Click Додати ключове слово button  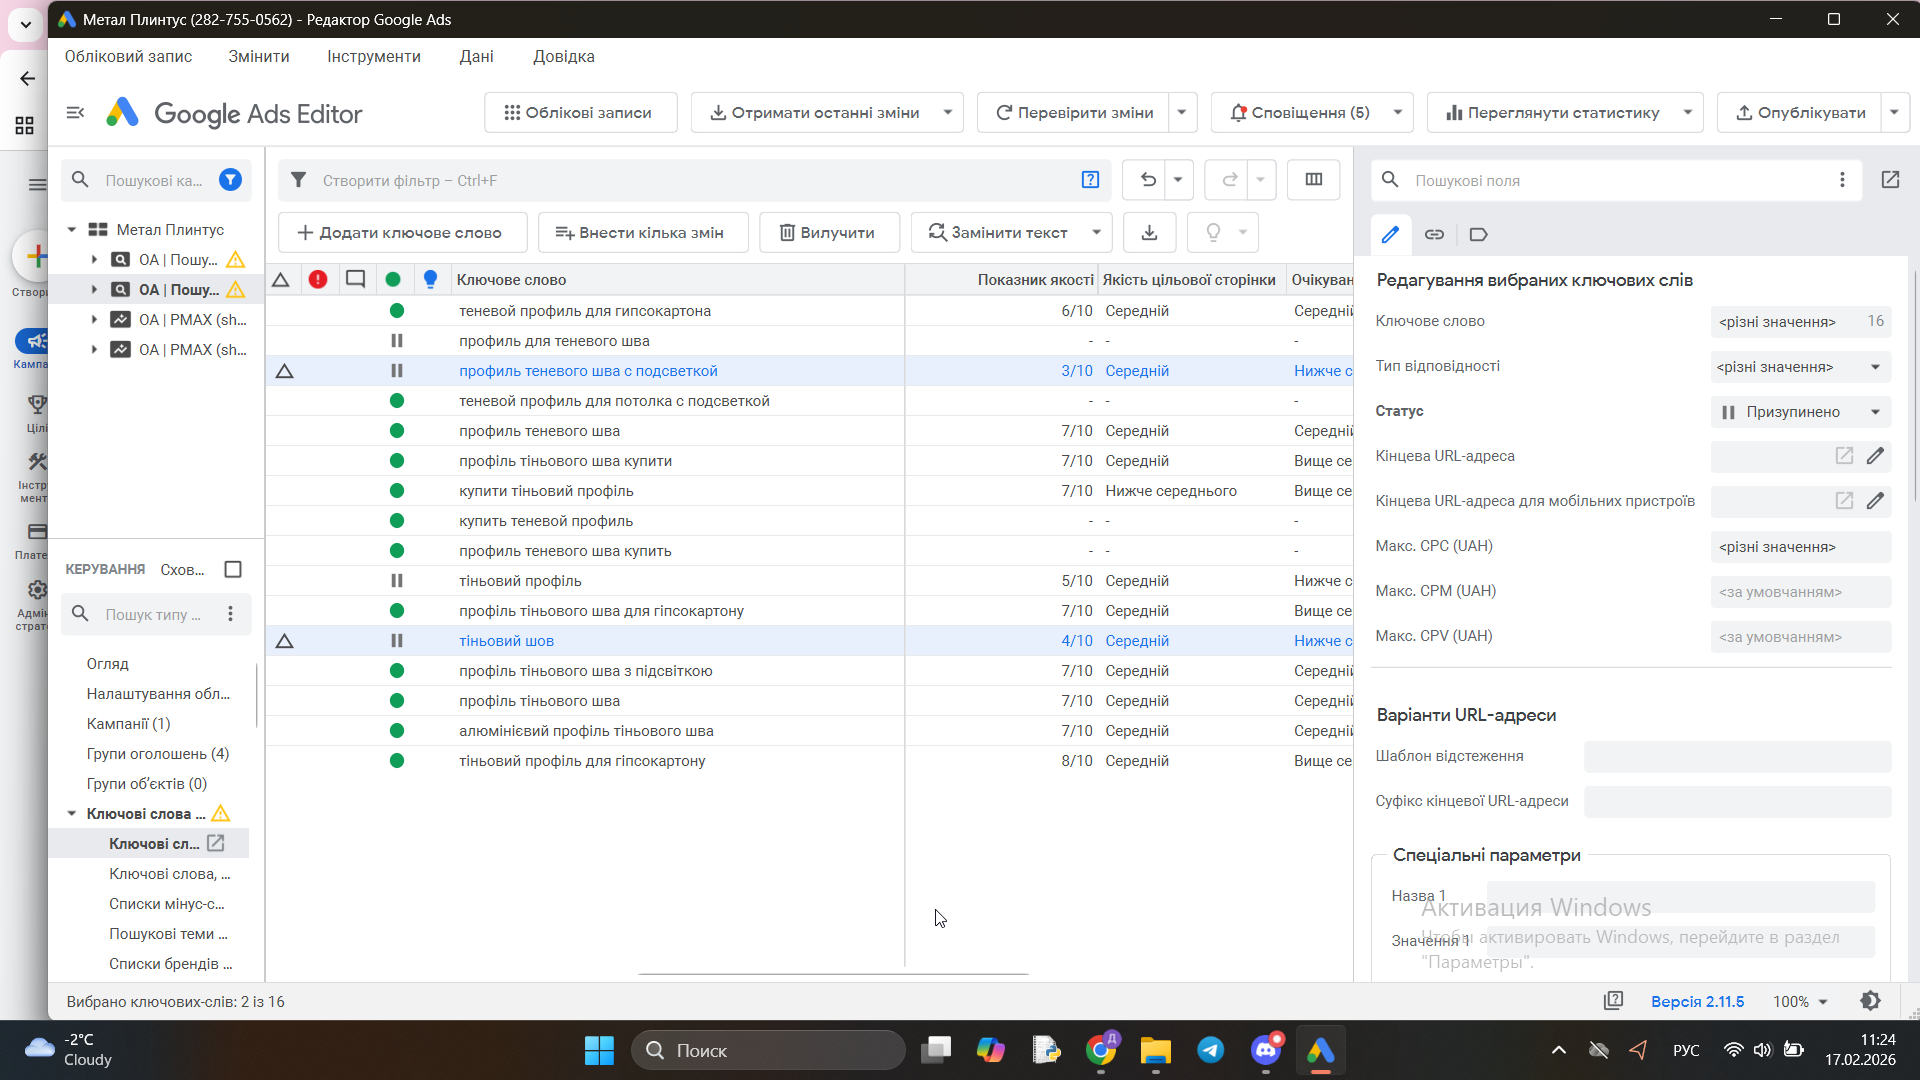tap(401, 233)
